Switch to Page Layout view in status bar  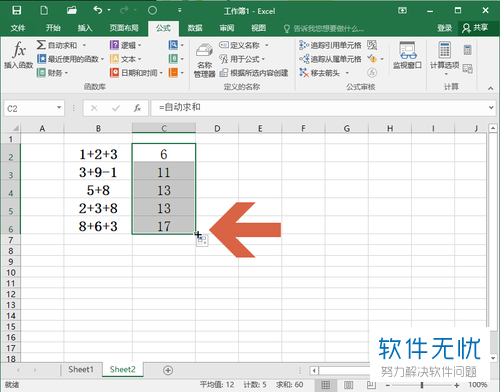[349, 385]
